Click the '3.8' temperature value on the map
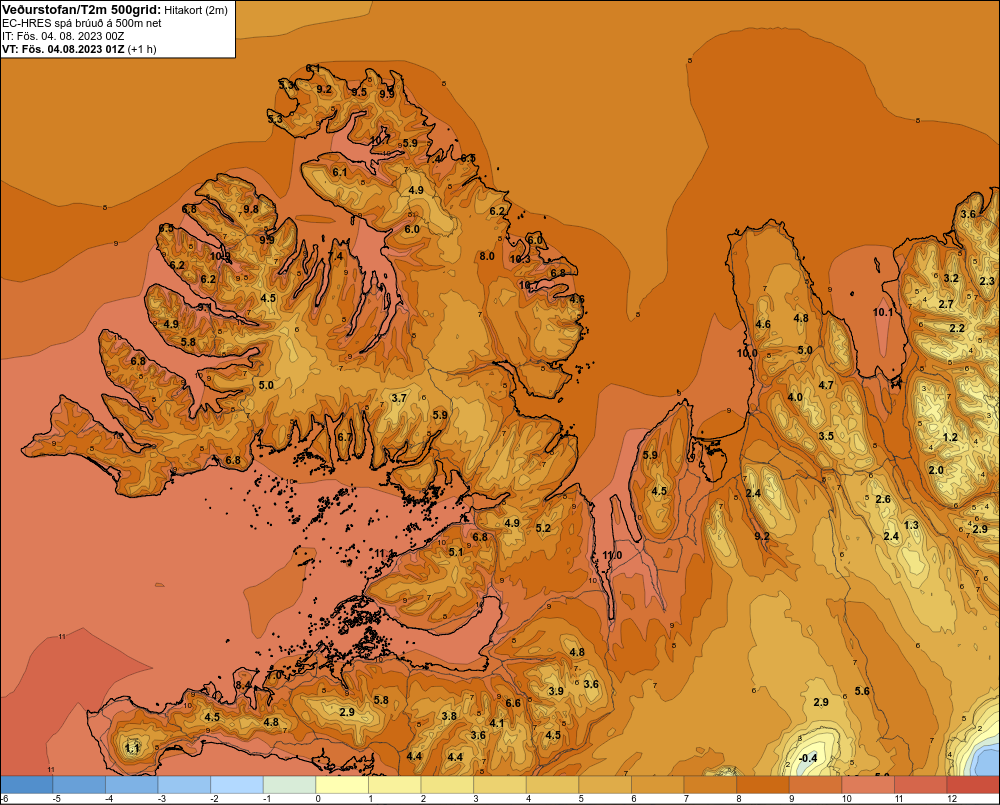The width and height of the screenshot is (1000, 805). pyautogui.click(x=449, y=716)
